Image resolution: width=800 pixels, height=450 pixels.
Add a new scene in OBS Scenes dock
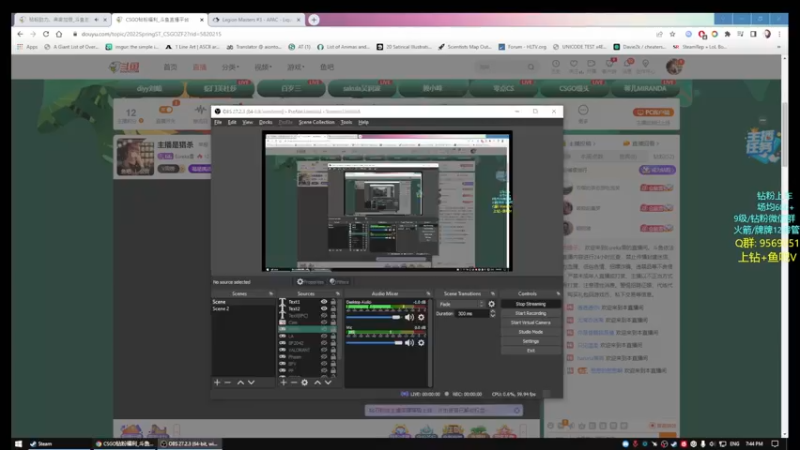217,382
